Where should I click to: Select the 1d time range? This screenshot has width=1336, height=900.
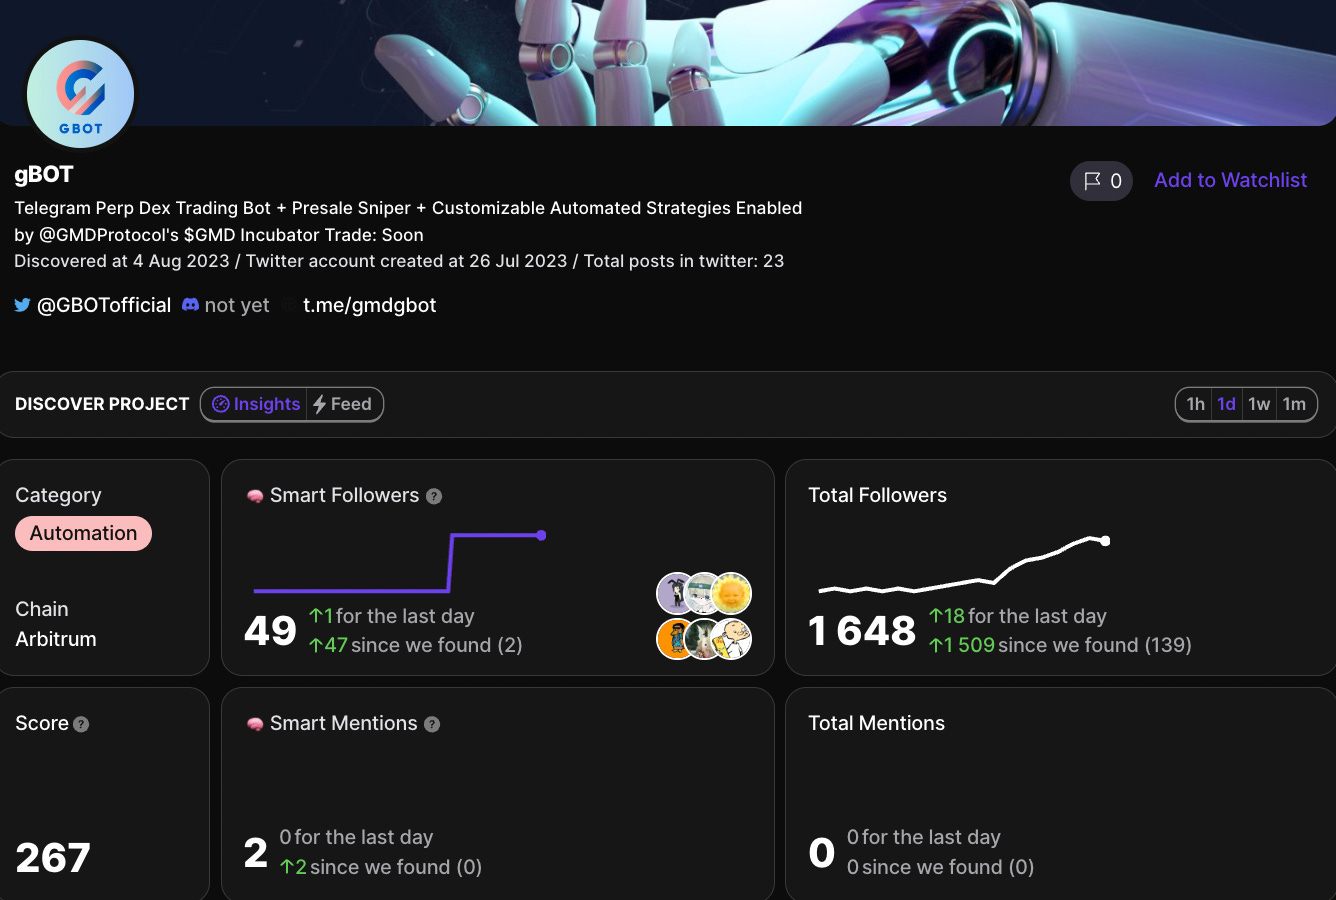1226,404
